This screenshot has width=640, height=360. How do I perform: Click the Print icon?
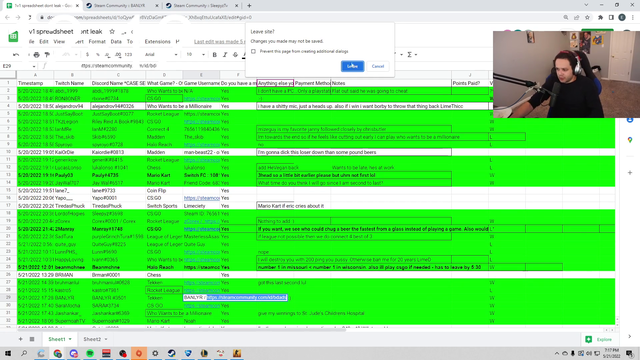click(37, 54)
